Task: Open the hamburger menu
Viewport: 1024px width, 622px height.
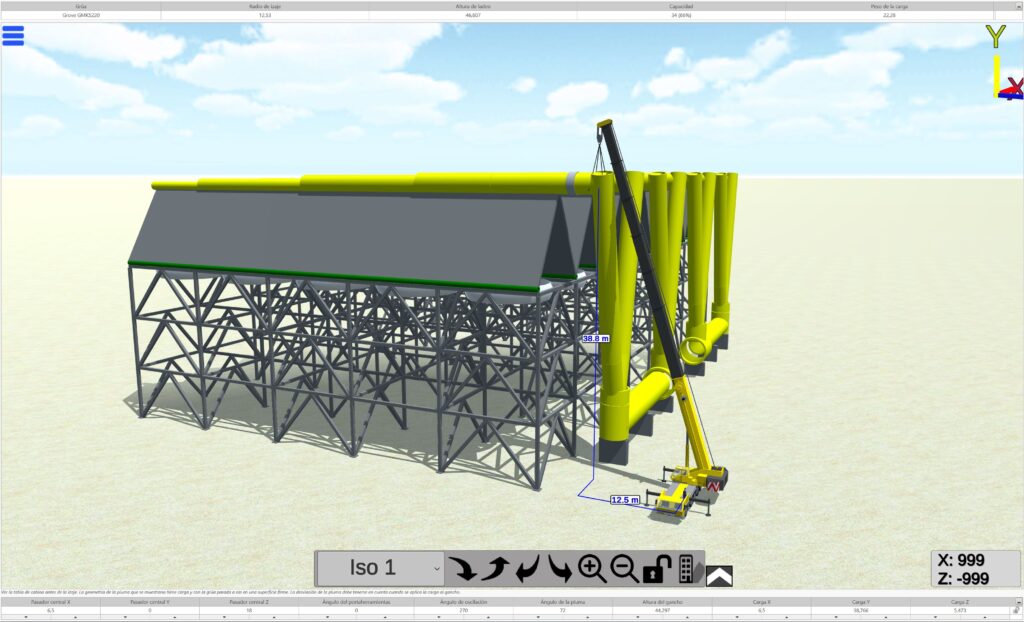Action: (x=13, y=35)
